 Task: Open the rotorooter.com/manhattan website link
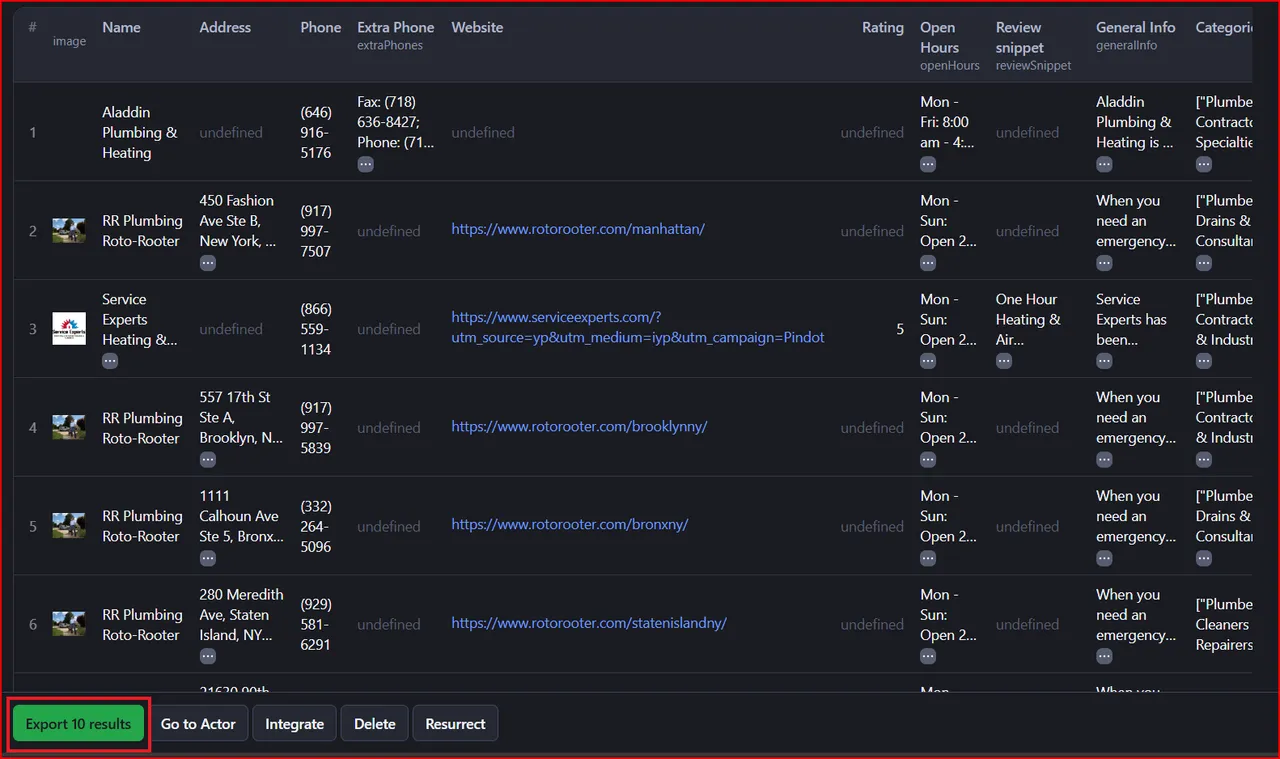click(x=578, y=229)
